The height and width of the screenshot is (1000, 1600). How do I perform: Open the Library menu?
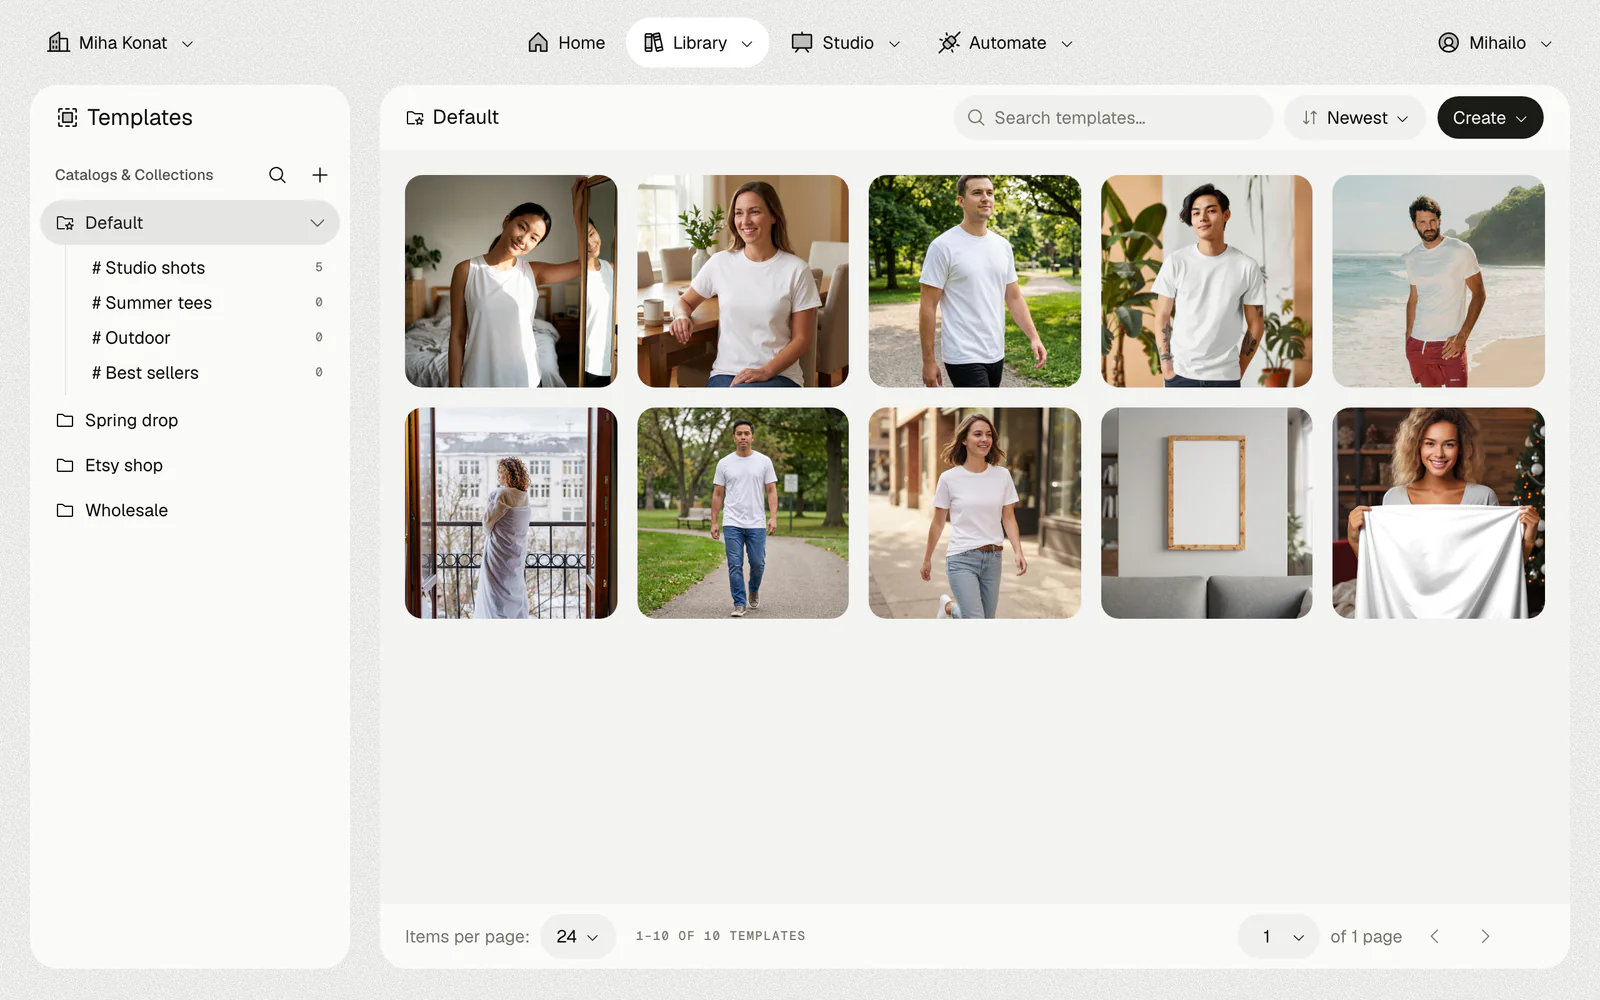pos(697,43)
